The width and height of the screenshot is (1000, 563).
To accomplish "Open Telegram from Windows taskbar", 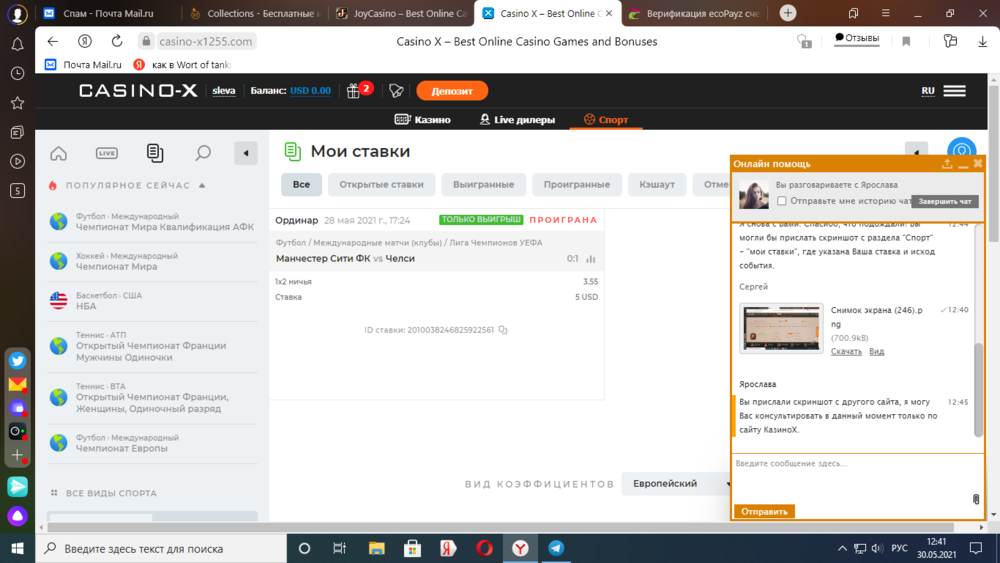I will coord(556,548).
